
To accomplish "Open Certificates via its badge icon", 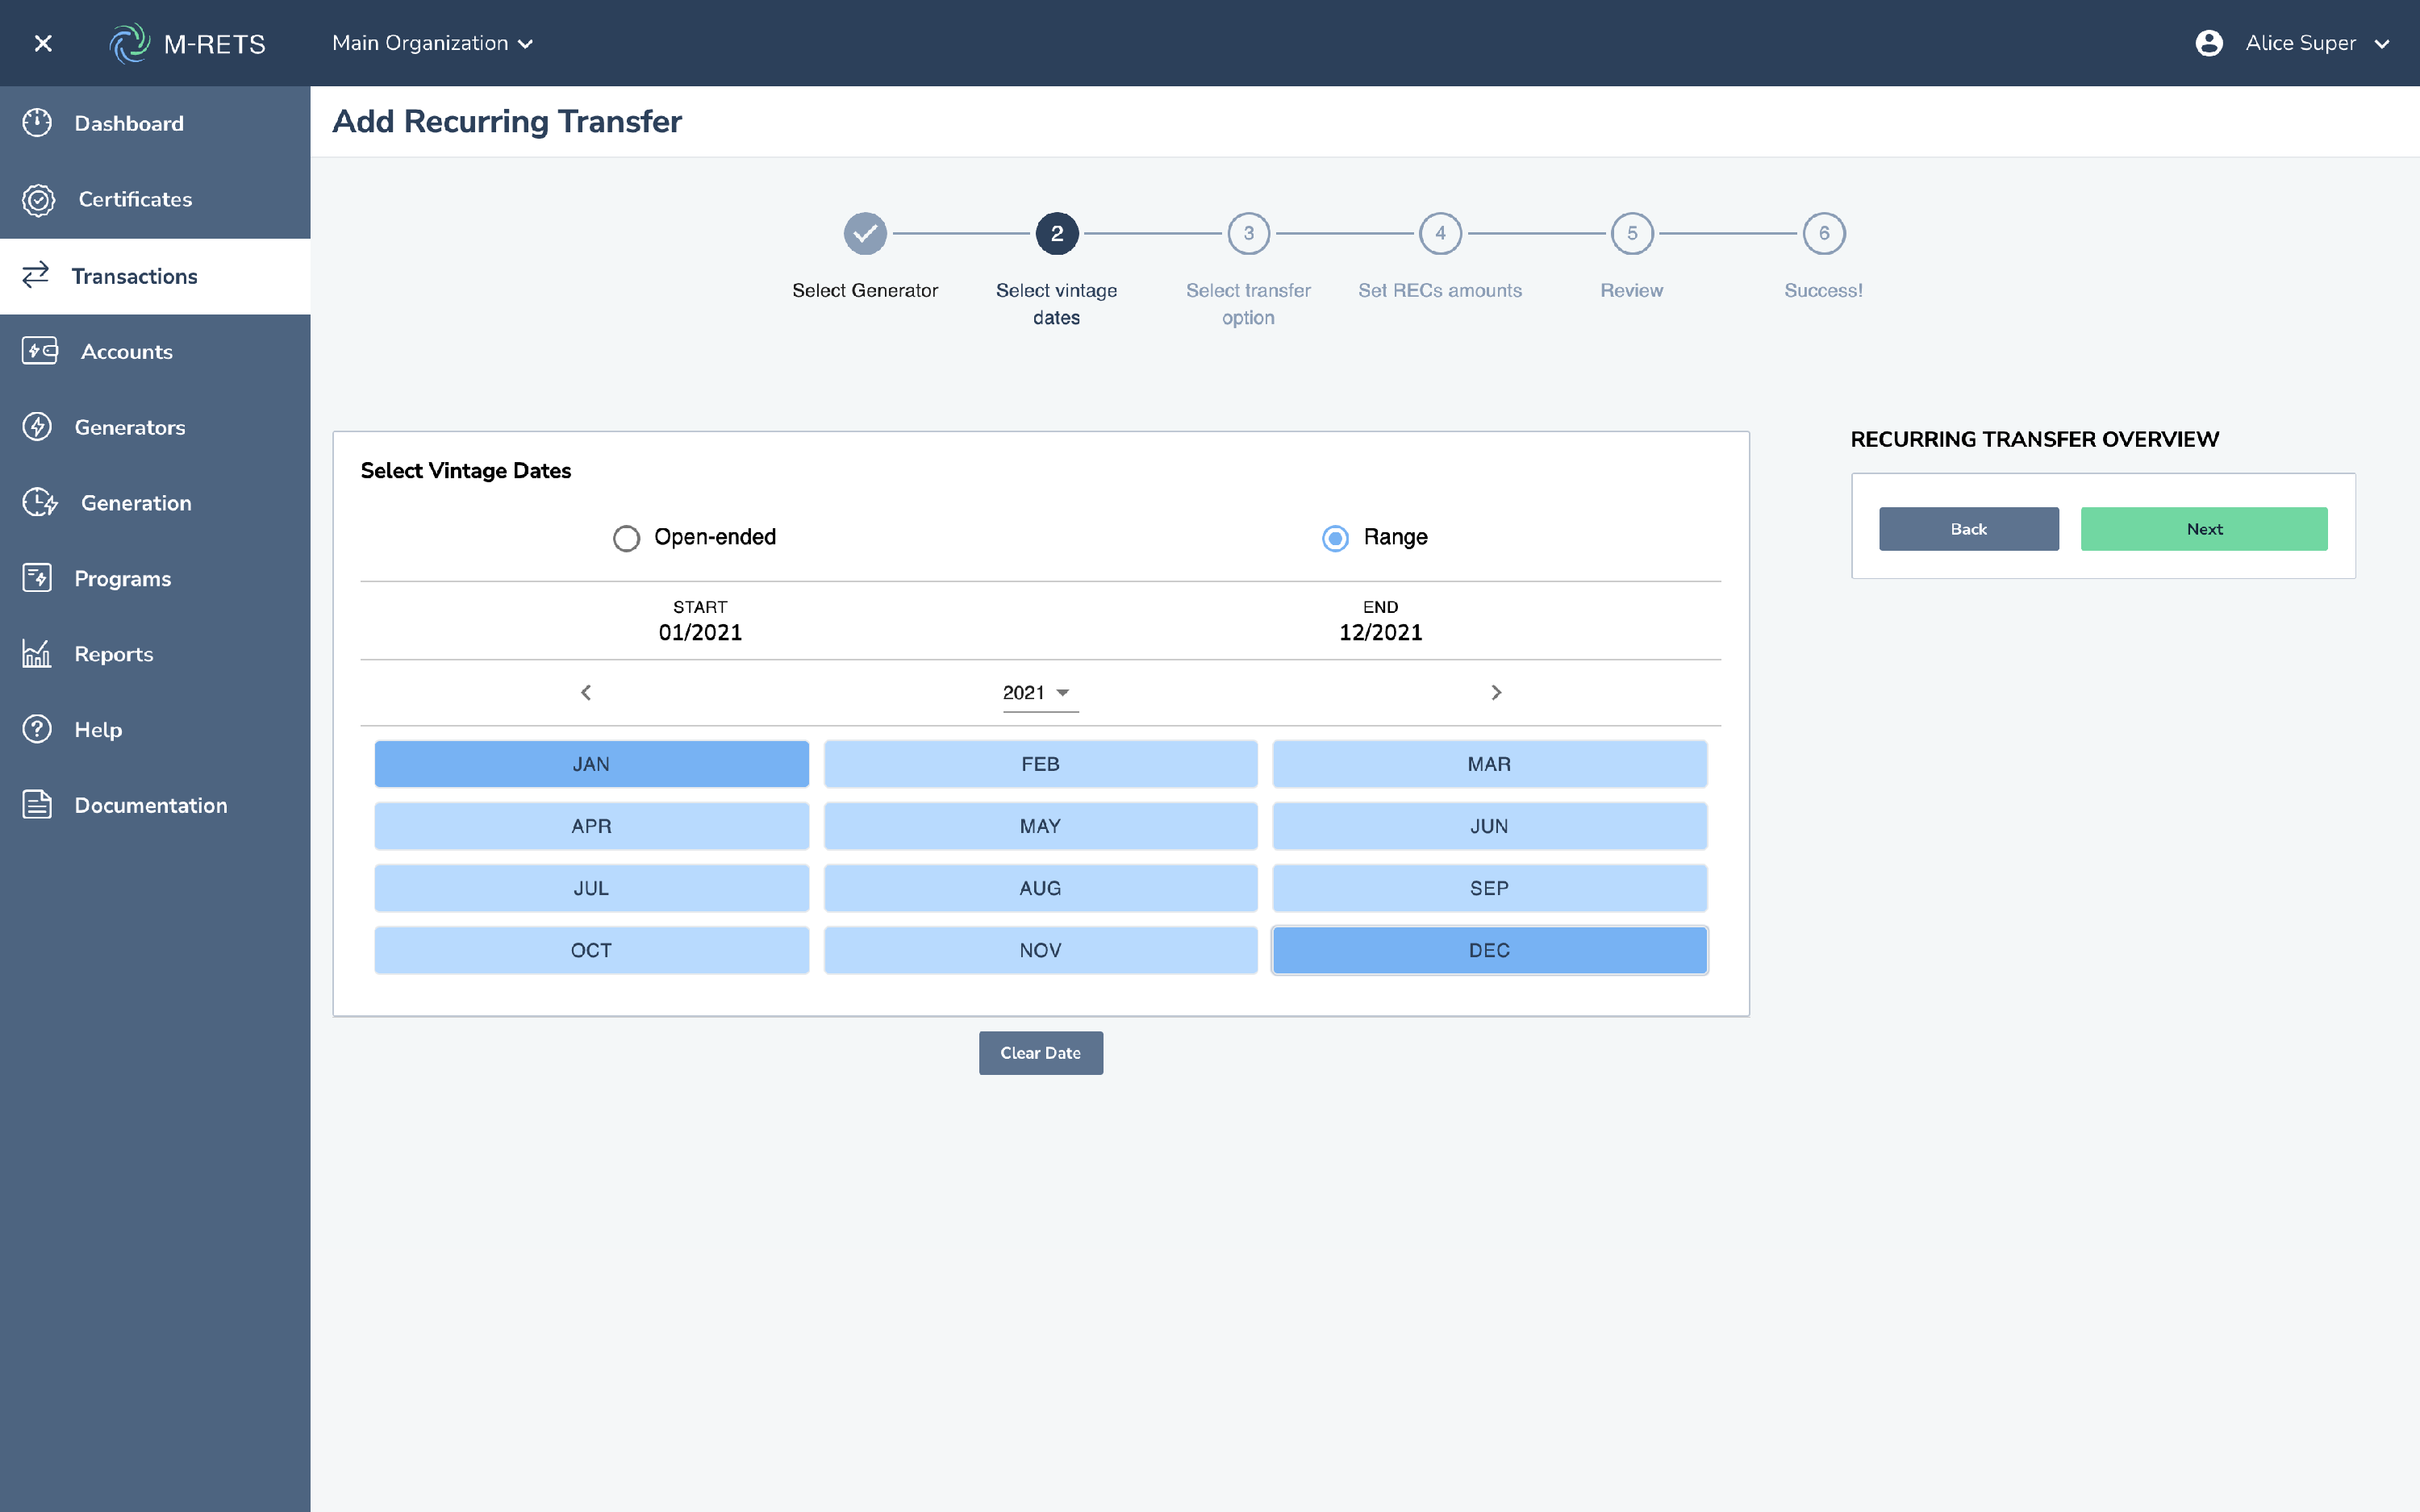I will pos(38,199).
